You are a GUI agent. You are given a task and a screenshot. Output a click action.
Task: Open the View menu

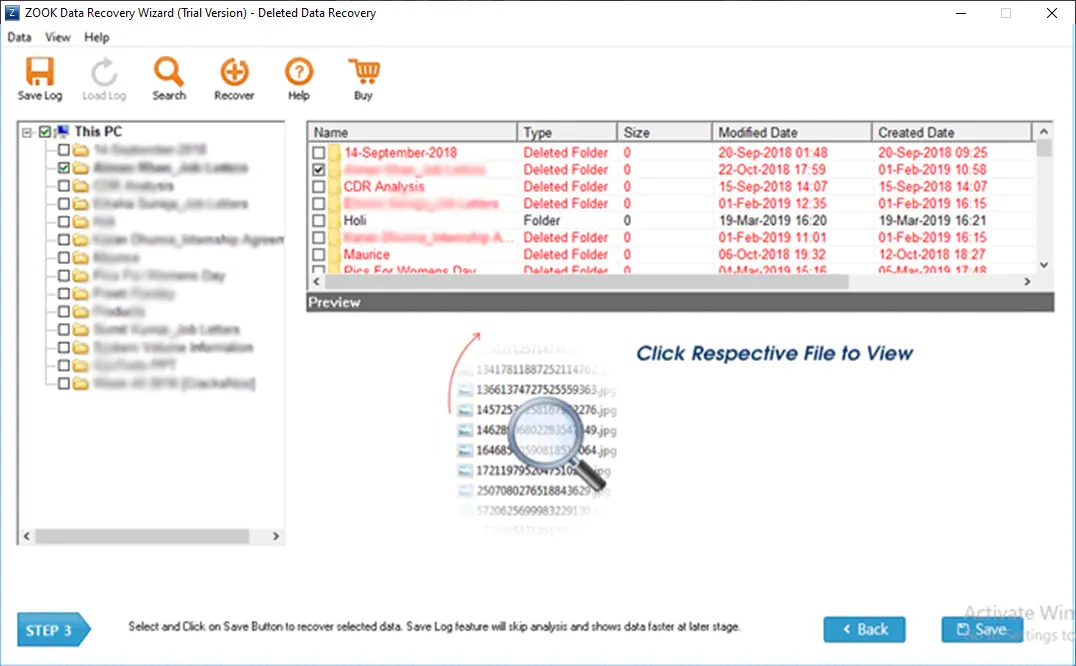pyautogui.click(x=58, y=37)
